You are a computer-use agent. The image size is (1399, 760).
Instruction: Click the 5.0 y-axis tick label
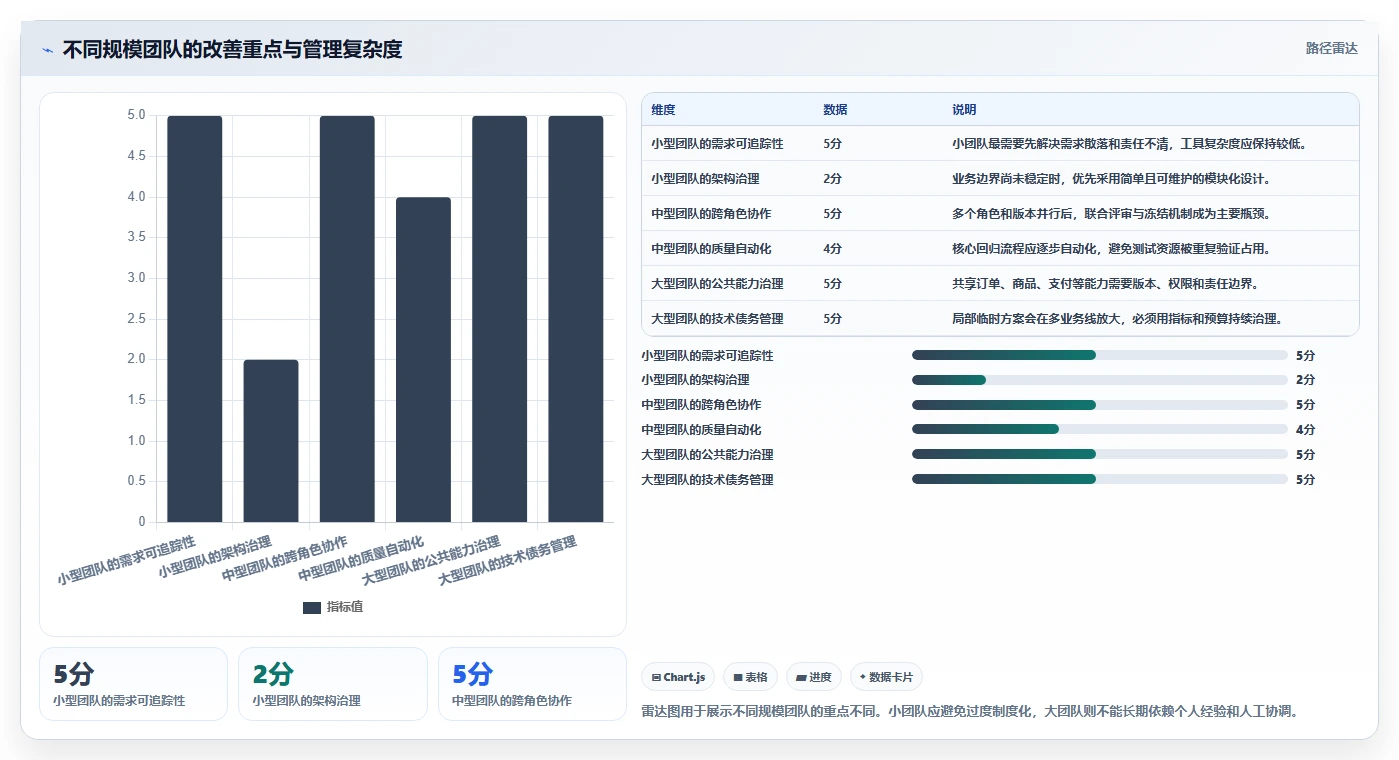(136, 115)
